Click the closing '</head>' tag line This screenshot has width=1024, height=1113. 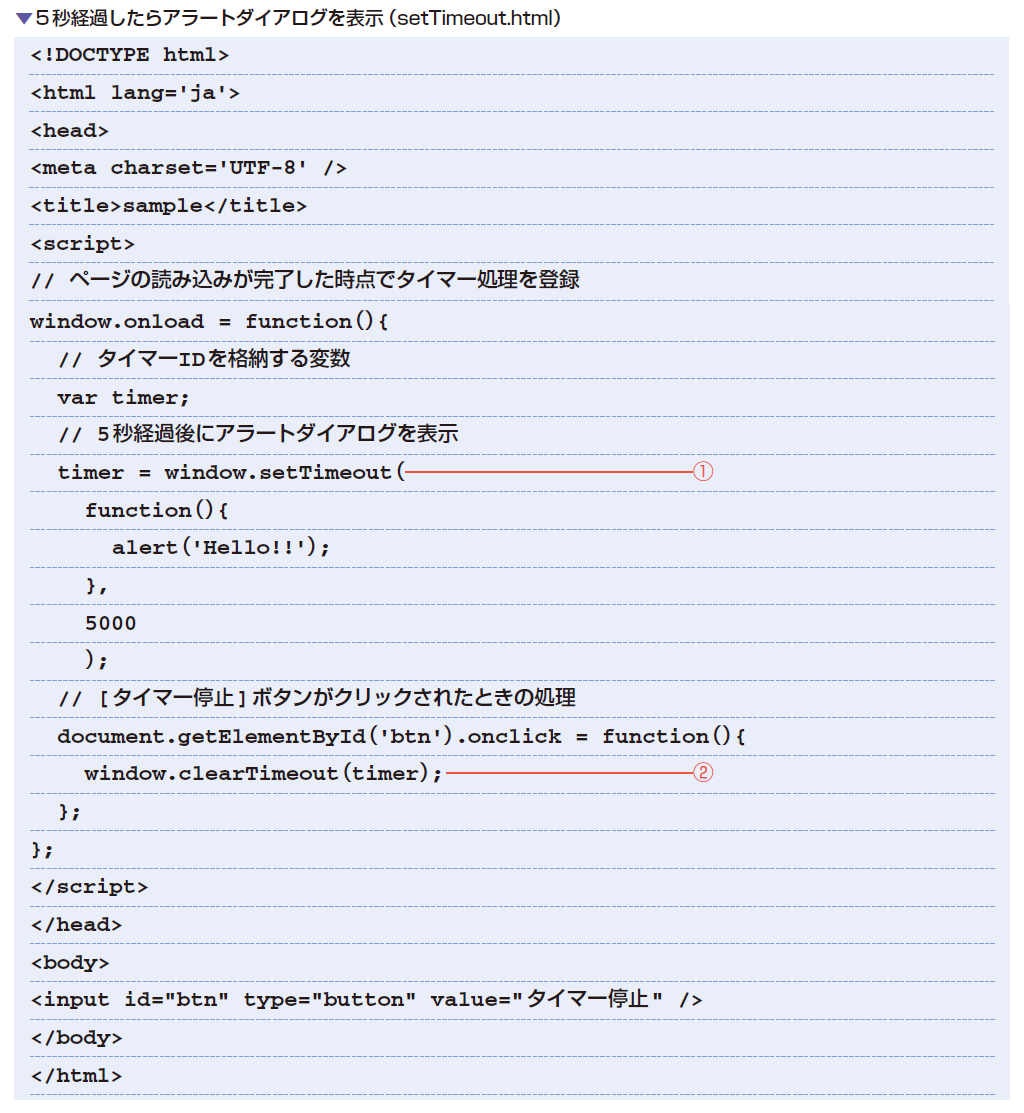tap(76, 925)
